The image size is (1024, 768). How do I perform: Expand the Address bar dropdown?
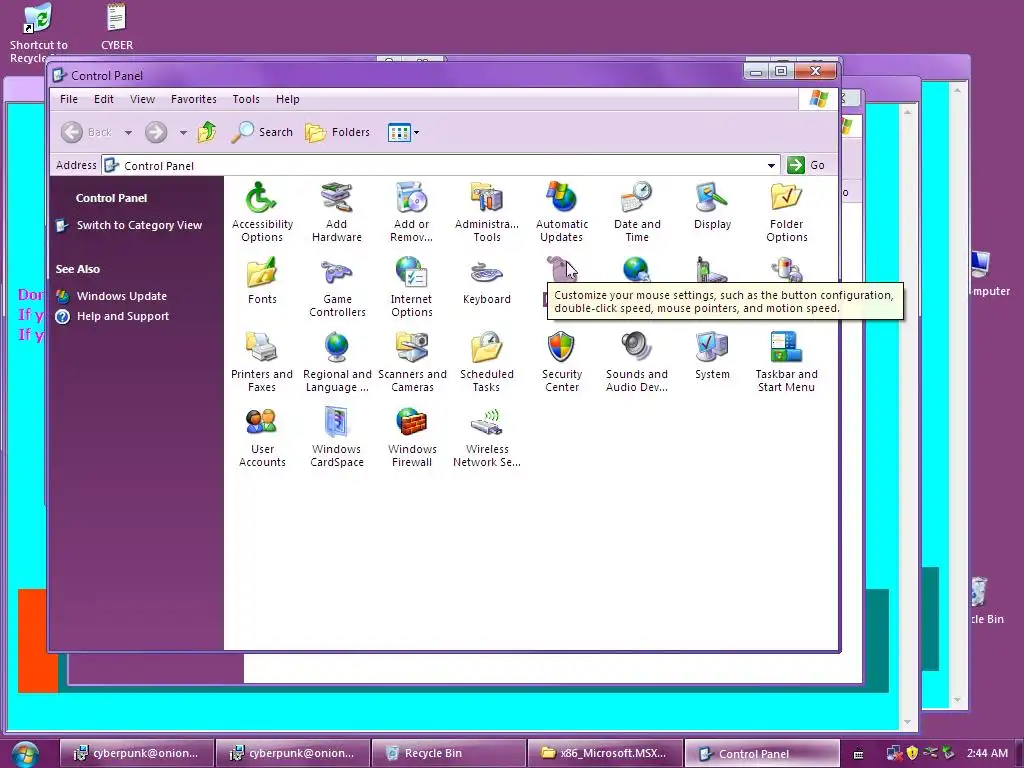tap(771, 165)
